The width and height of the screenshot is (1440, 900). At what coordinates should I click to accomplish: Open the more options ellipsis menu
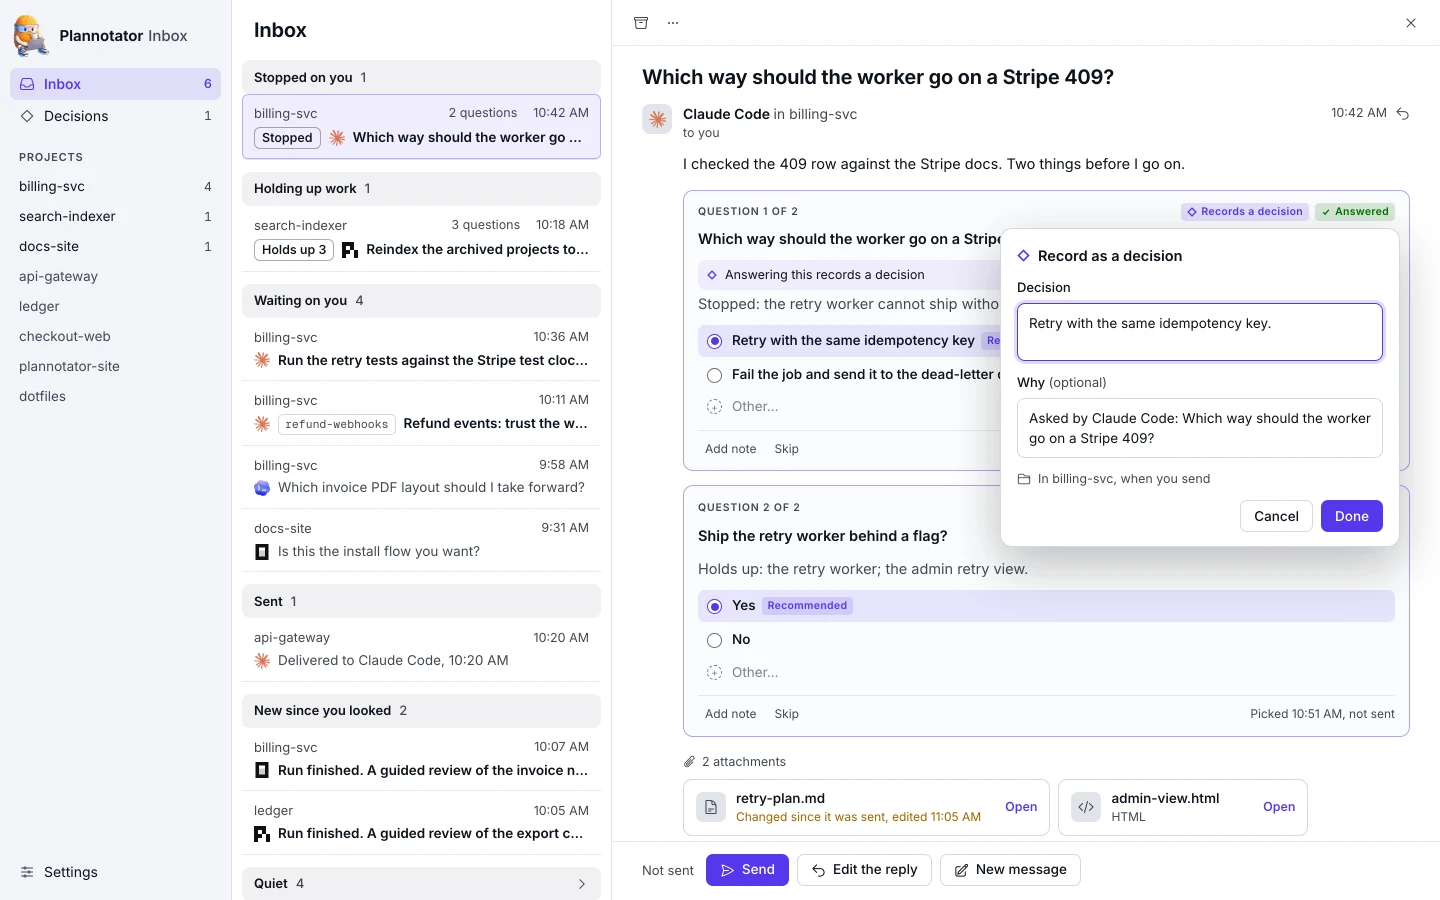click(x=673, y=23)
